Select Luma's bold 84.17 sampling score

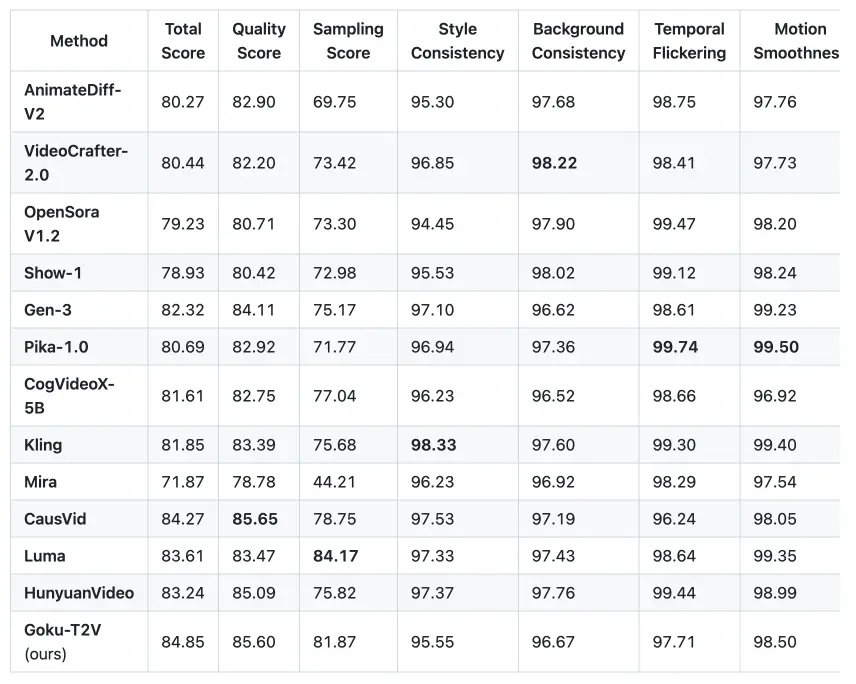336,556
